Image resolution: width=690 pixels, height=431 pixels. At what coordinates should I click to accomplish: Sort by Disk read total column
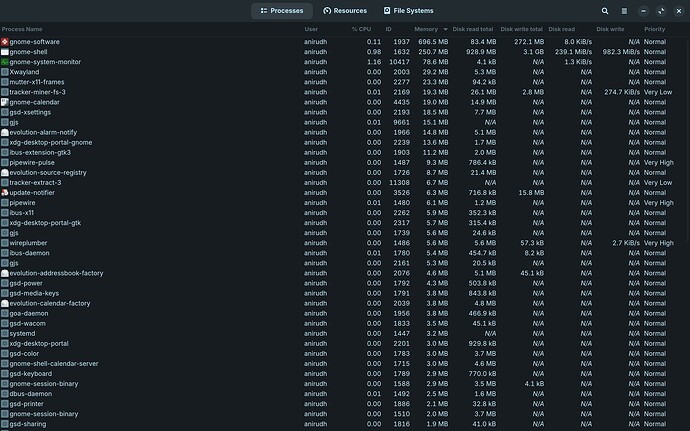[x=473, y=29]
